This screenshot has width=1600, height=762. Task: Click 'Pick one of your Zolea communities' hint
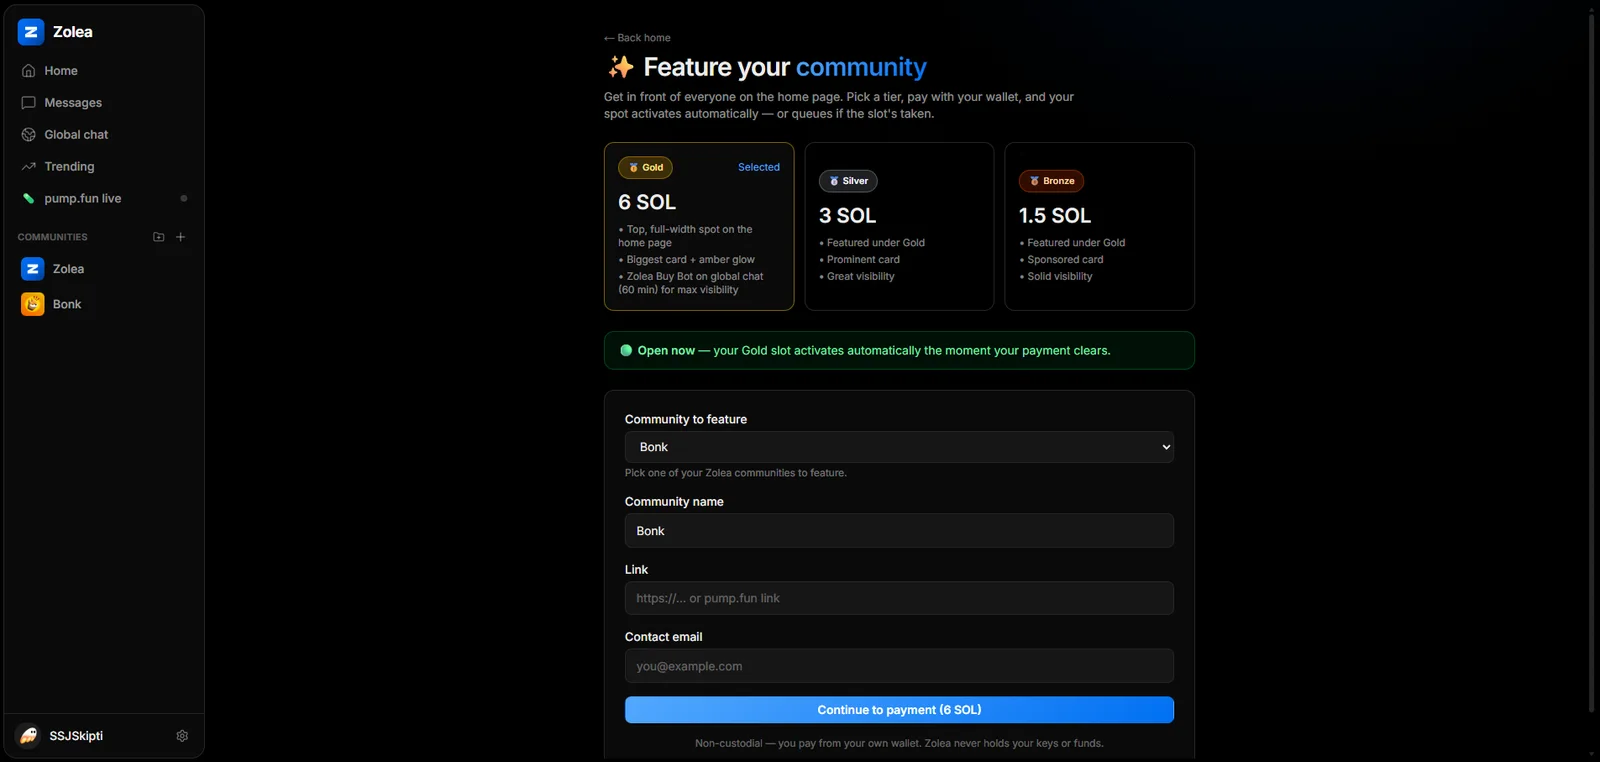[x=736, y=473]
